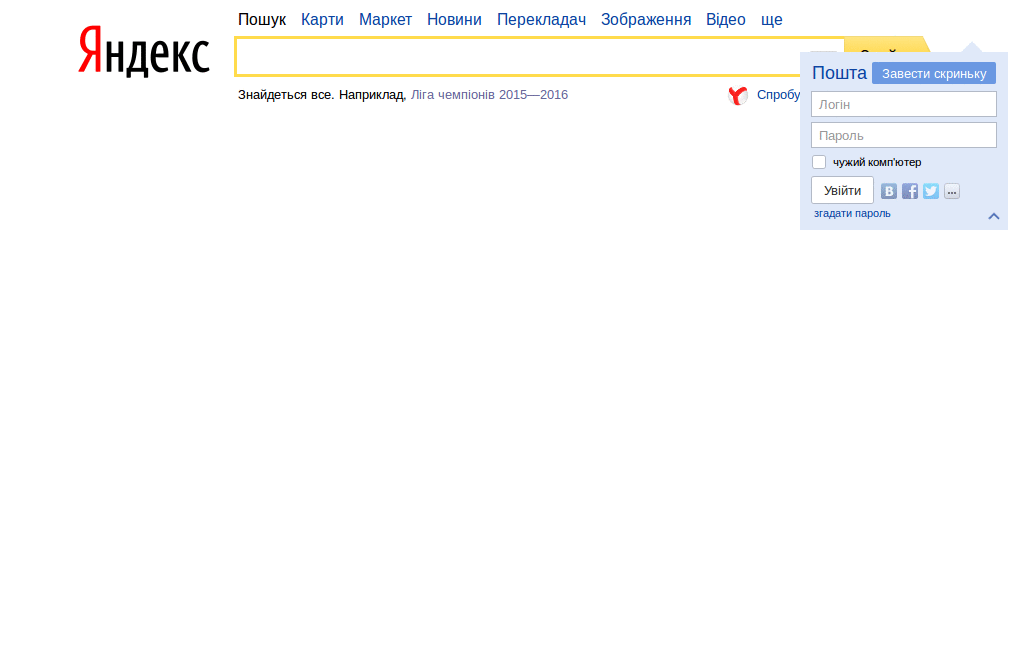This screenshot has width=1024, height=645.
Task: Open the 'ще' services menu
Action: [771, 20]
